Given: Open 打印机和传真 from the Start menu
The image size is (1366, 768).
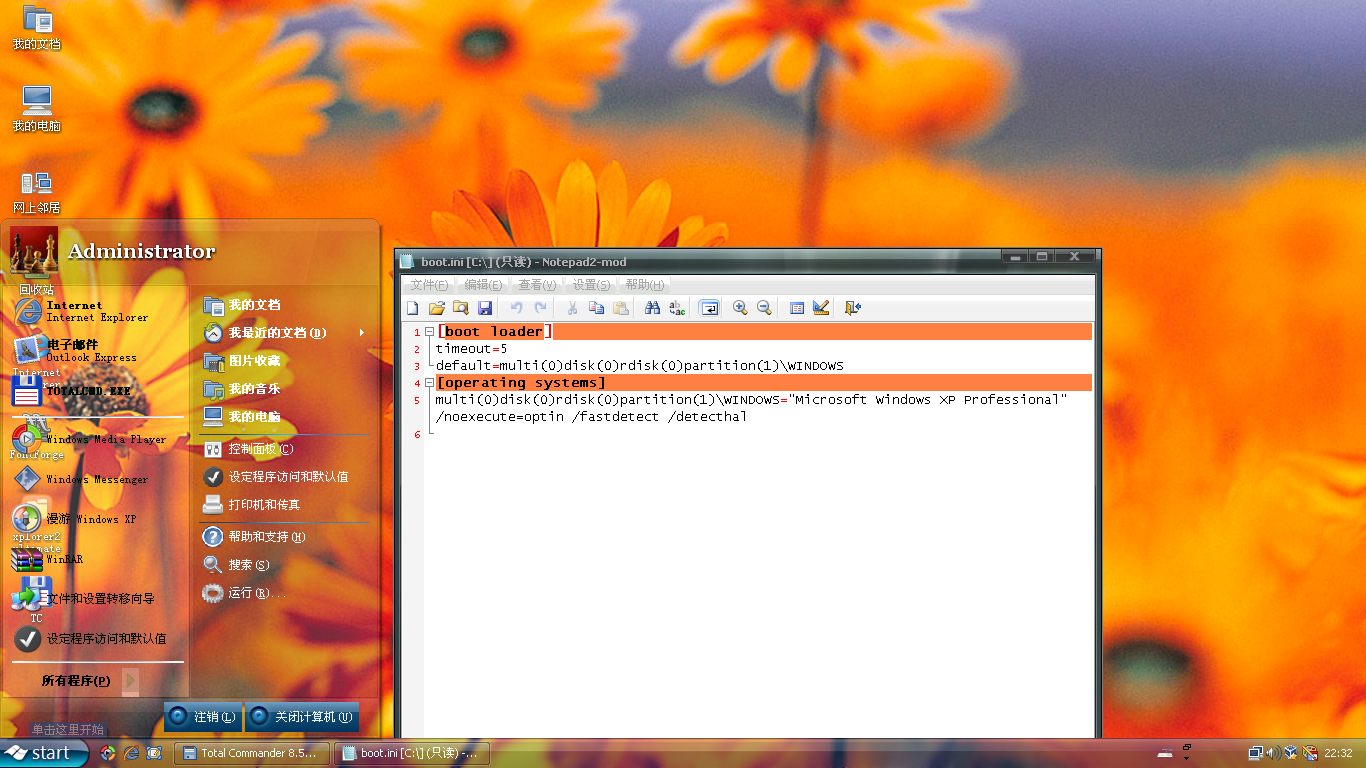Looking at the screenshot, I should (x=284, y=505).
